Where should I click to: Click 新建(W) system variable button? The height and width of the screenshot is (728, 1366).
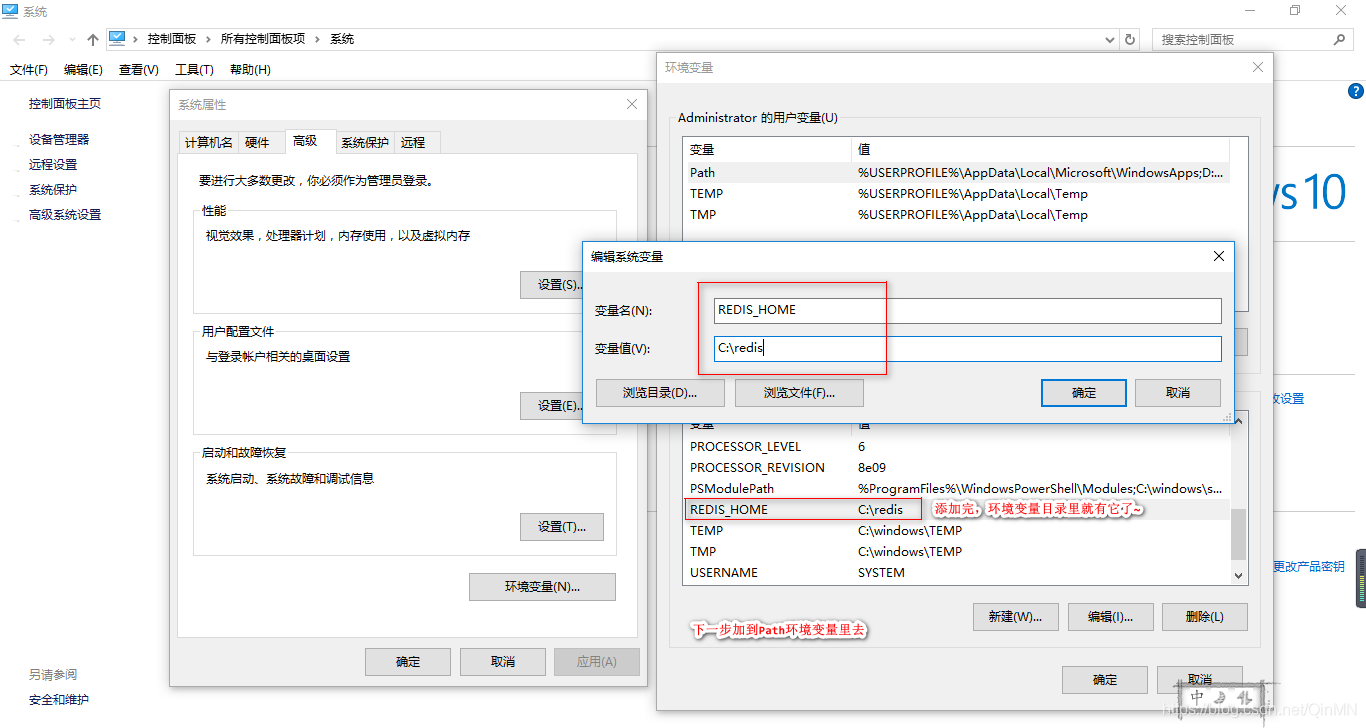(1015, 617)
